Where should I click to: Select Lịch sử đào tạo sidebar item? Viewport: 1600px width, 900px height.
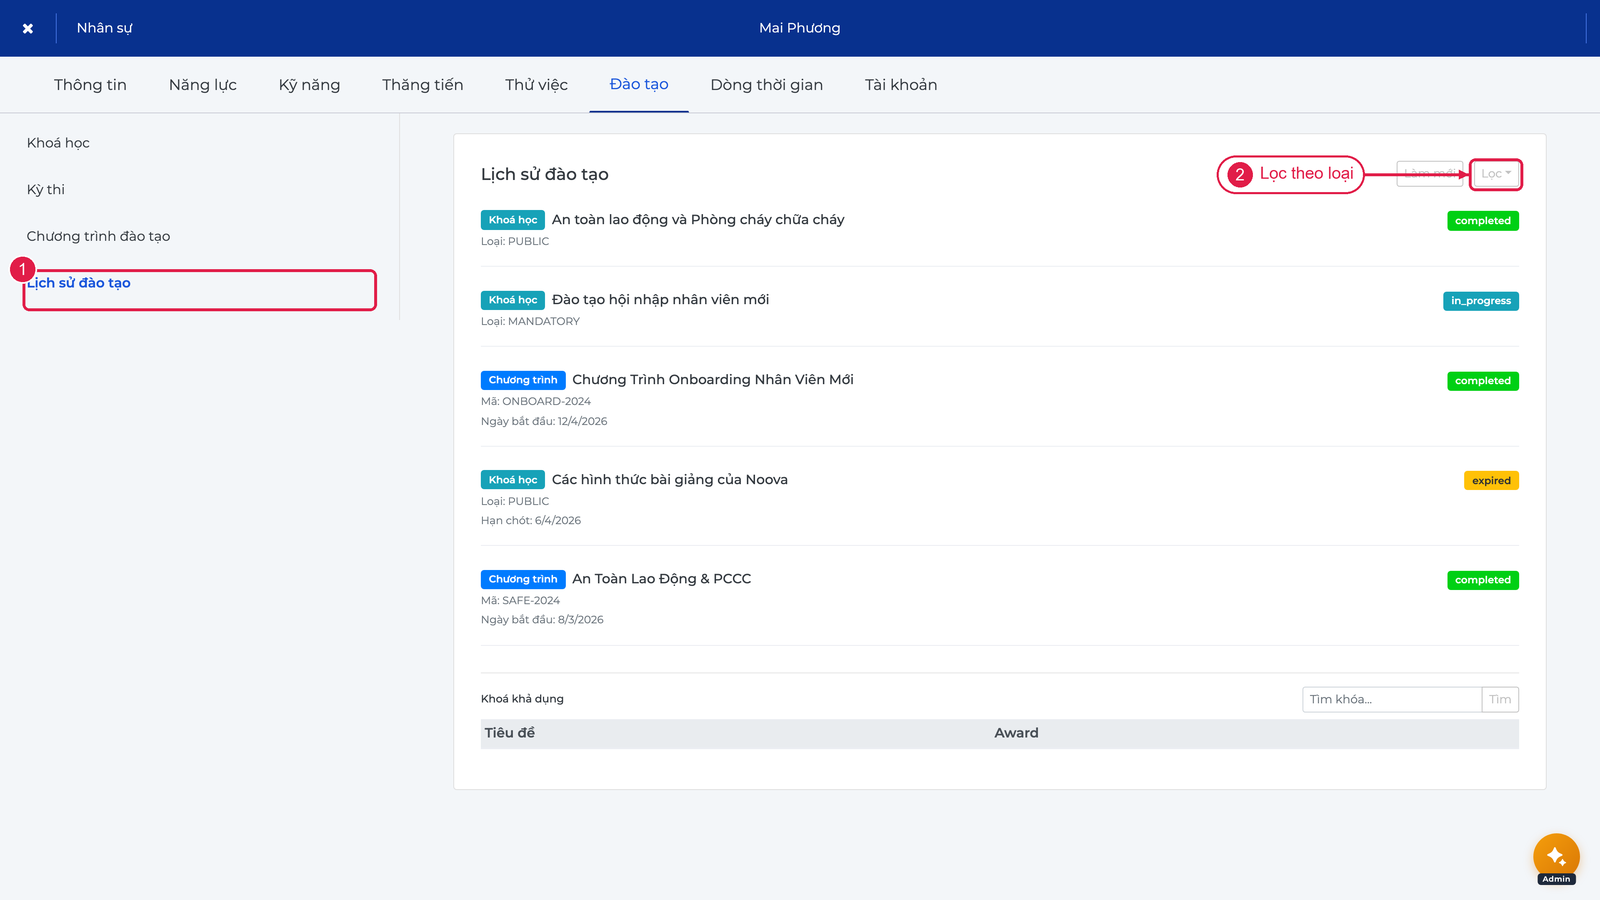click(79, 283)
